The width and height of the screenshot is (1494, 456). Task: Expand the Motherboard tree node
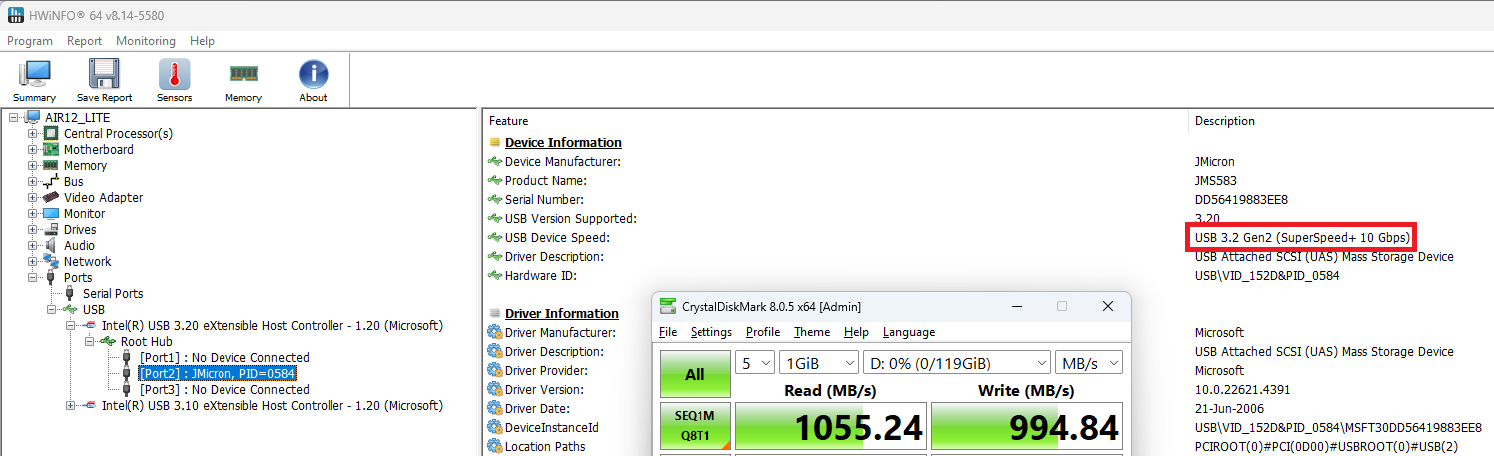(x=33, y=149)
